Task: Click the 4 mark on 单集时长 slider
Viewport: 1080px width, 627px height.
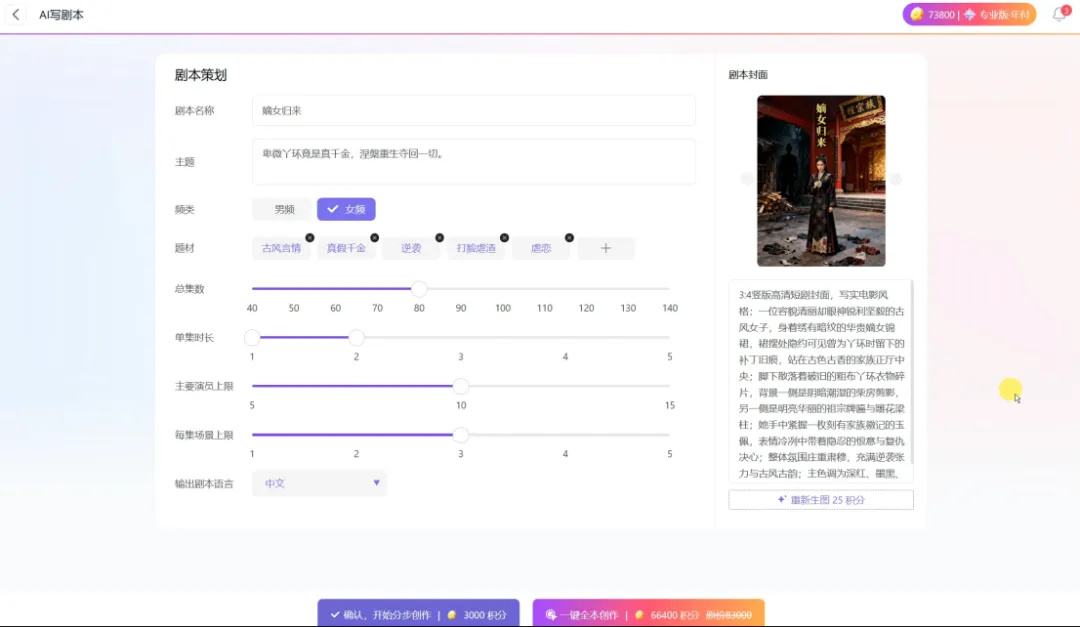Action: click(565, 357)
